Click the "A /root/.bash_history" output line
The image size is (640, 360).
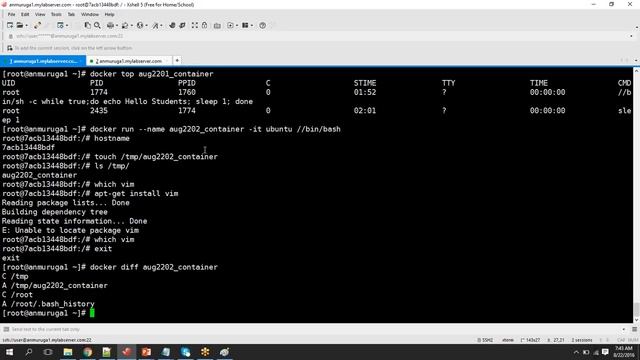[48, 304]
